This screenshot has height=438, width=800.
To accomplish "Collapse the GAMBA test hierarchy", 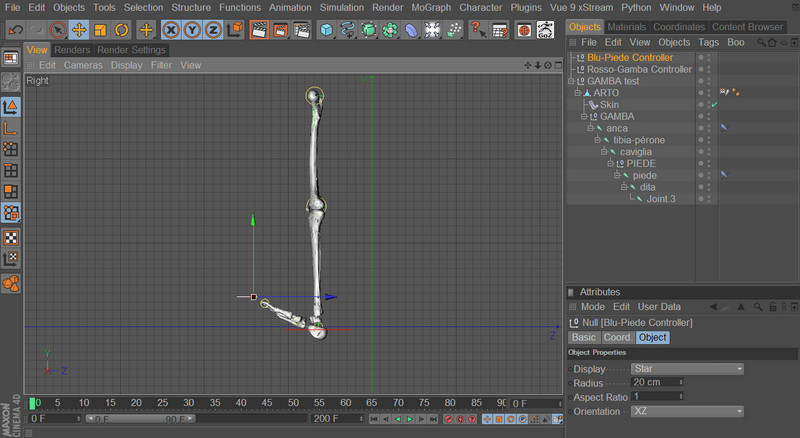I will click(x=573, y=81).
